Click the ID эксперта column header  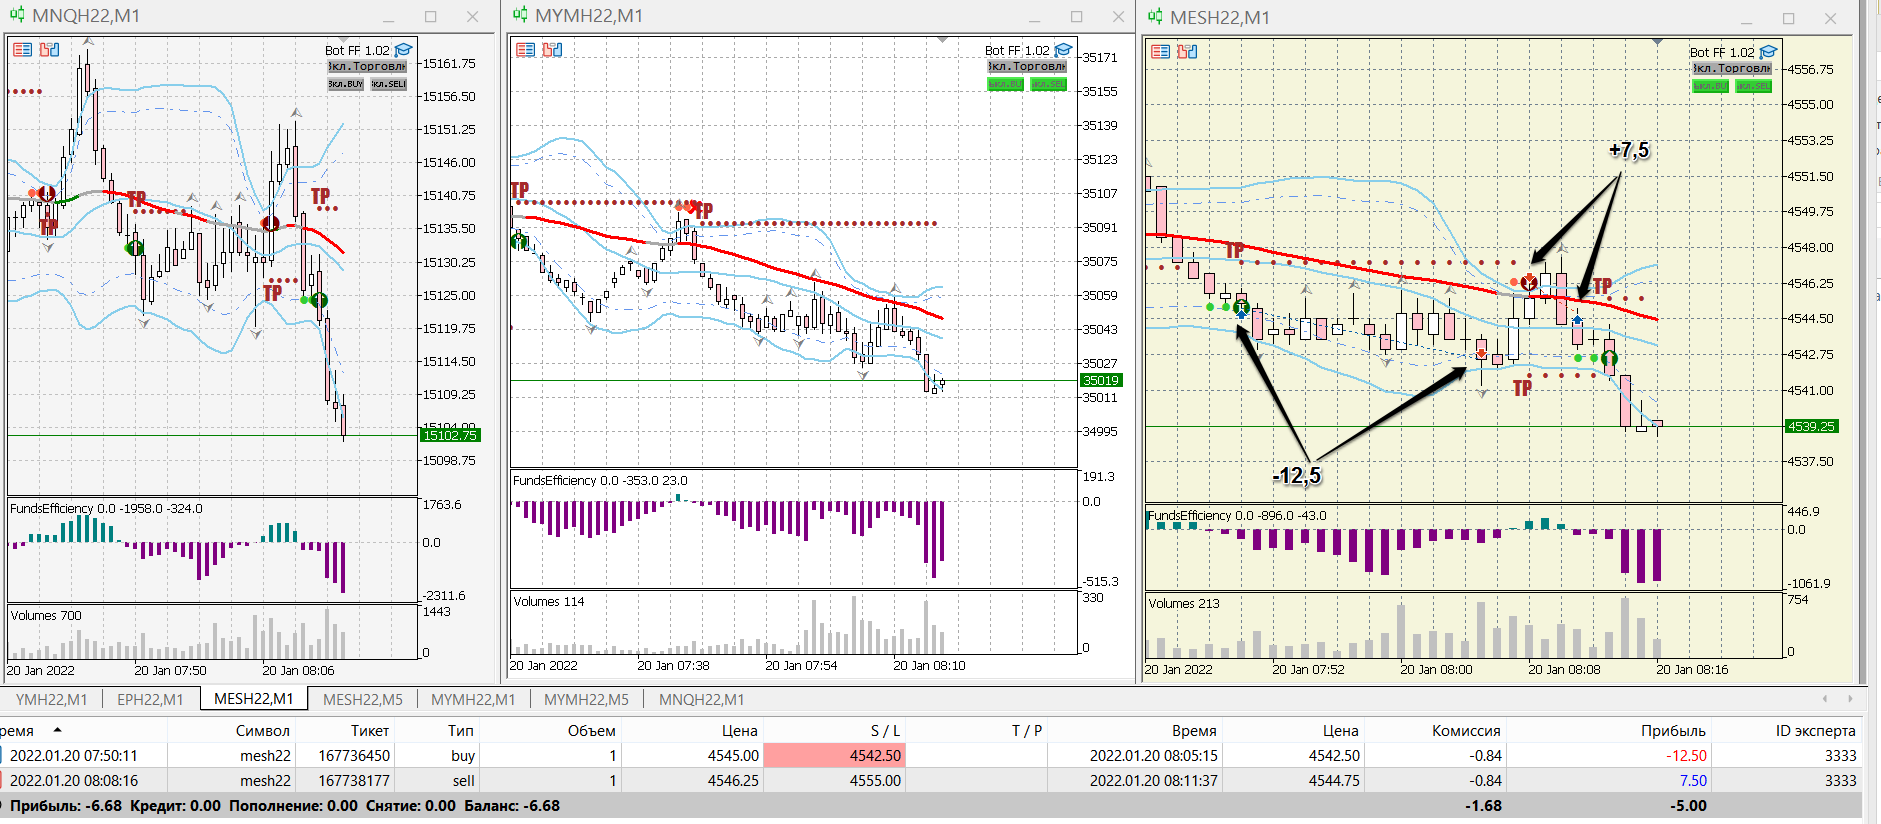coord(1815,731)
